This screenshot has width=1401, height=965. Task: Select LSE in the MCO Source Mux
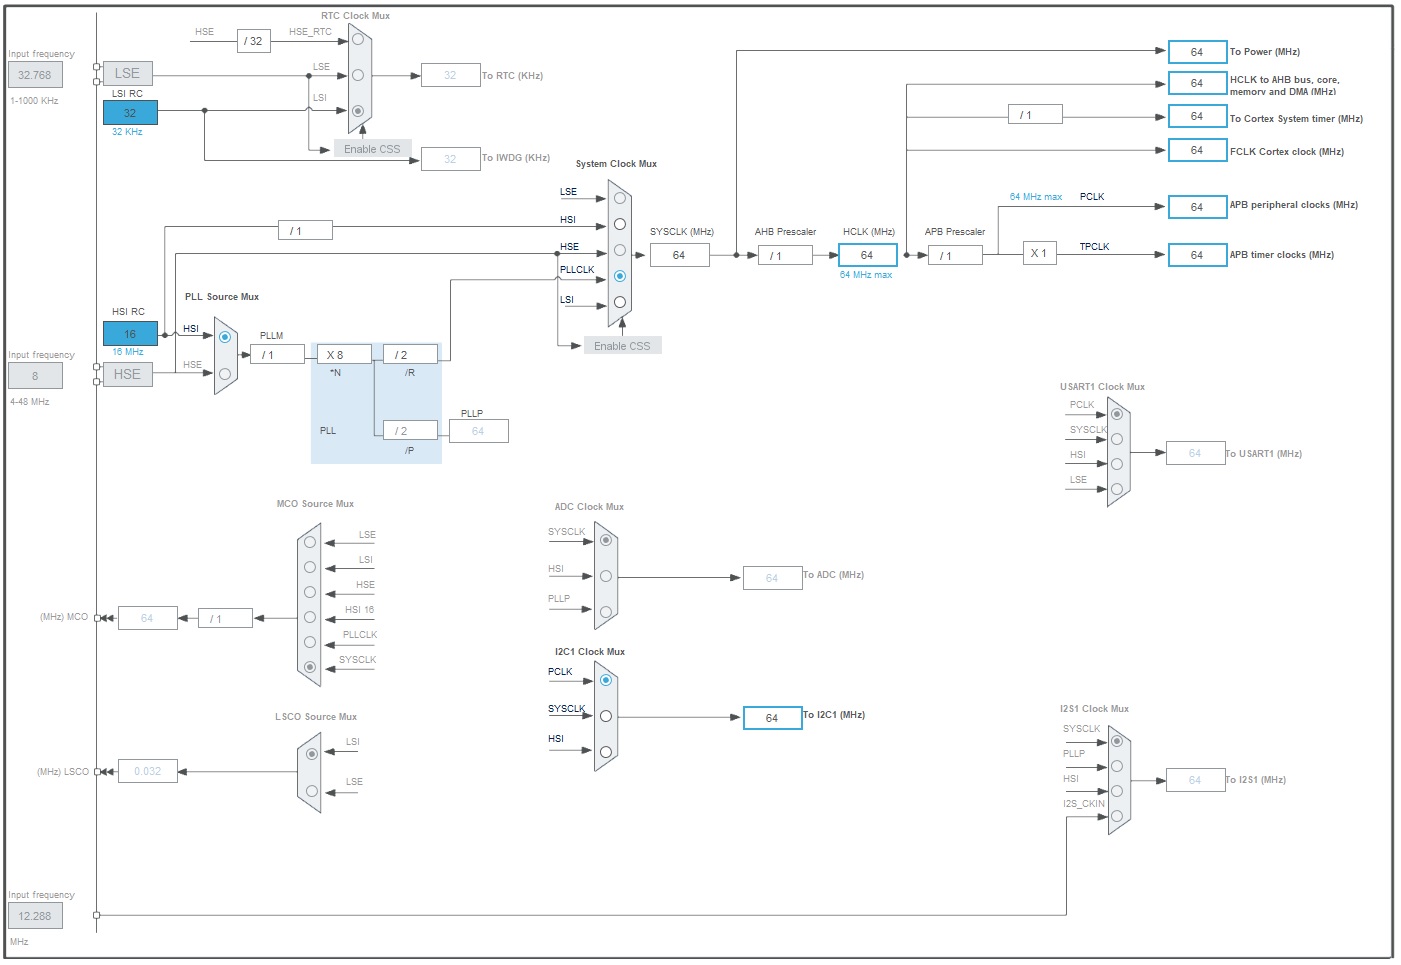pyautogui.click(x=310, y=542)
